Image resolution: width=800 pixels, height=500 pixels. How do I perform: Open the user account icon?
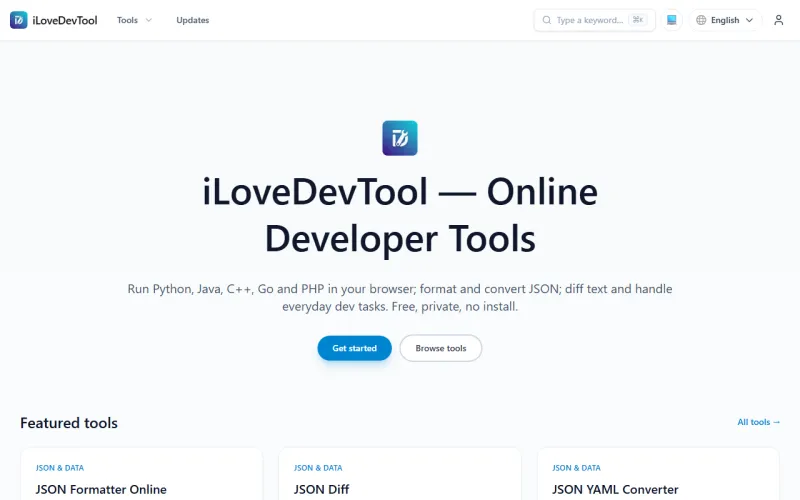[778, 20]
